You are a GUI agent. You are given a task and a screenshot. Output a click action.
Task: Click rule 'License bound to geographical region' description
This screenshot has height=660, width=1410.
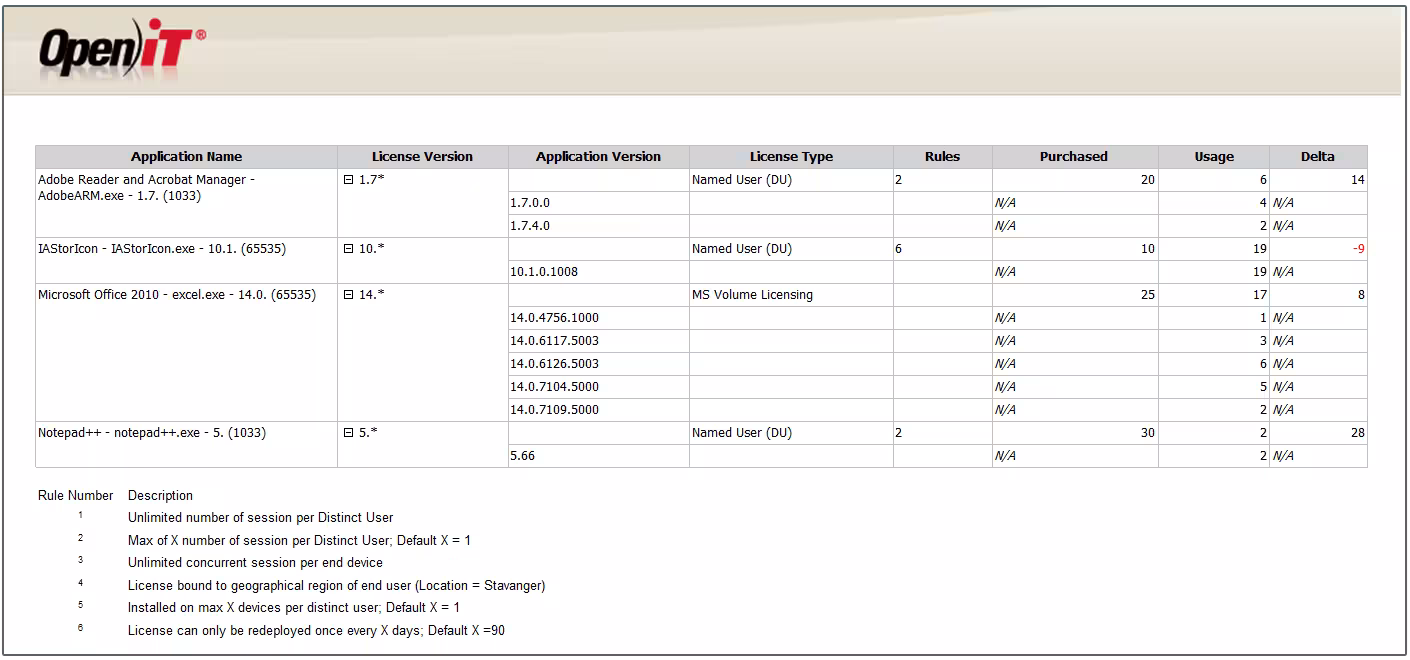337,585
